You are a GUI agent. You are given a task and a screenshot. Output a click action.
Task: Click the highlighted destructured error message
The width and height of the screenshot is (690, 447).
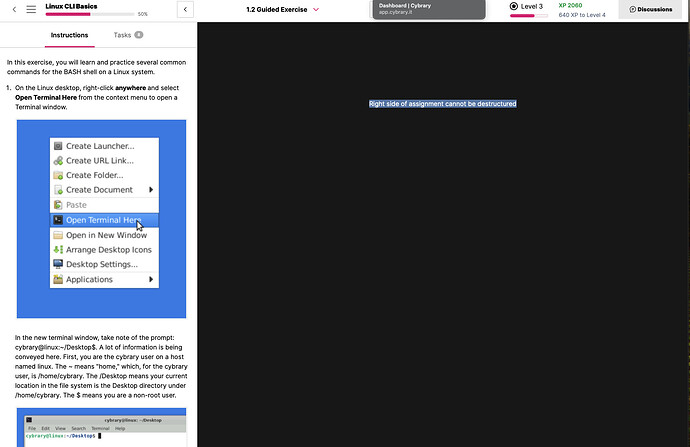[442, 104]
